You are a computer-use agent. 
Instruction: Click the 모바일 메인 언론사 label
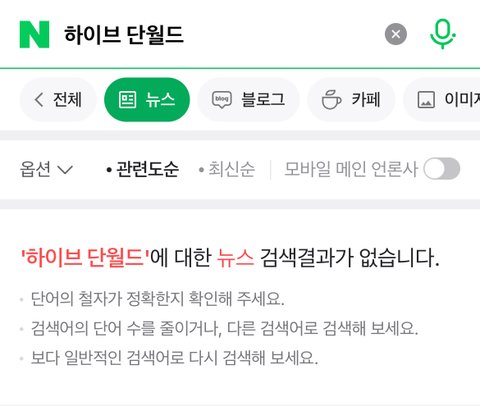click(x=351, y=169)
